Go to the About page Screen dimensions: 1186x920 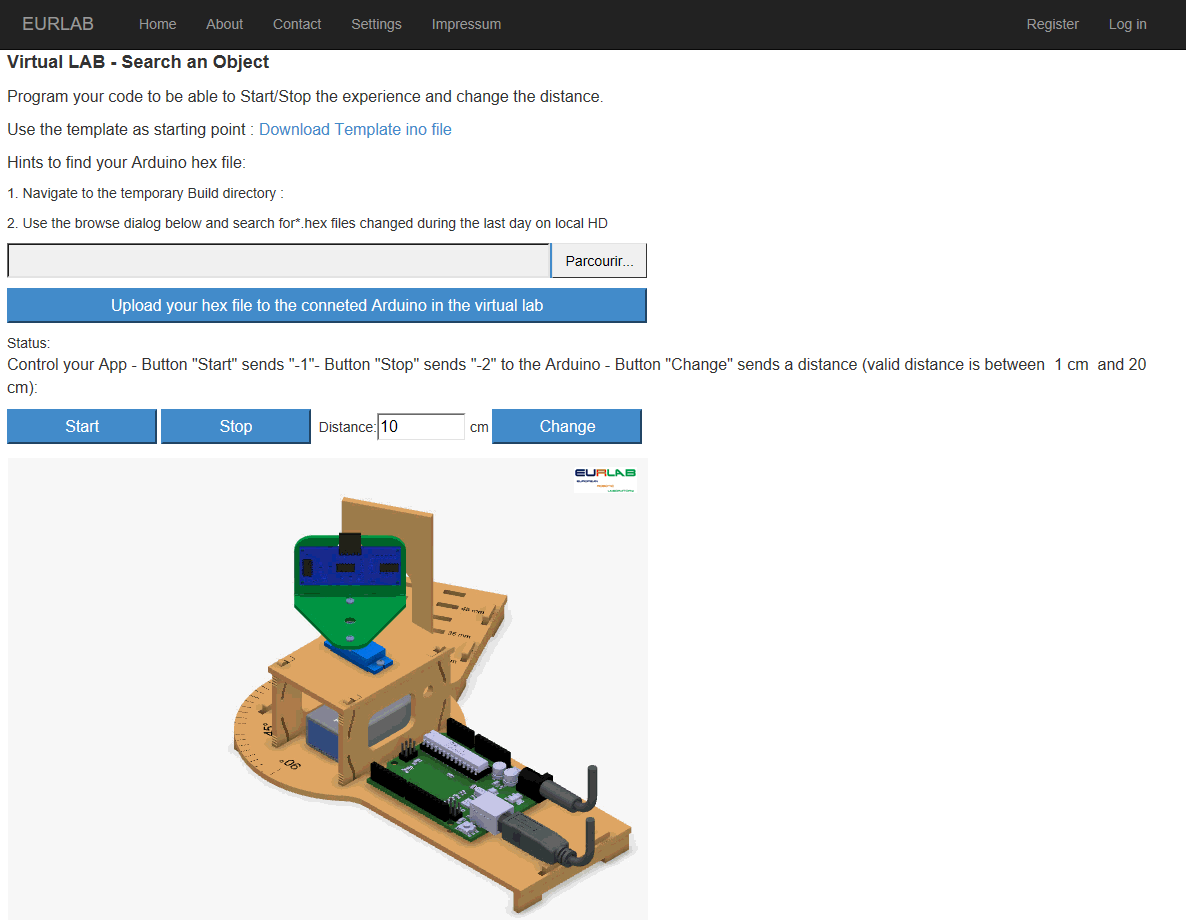224,24
